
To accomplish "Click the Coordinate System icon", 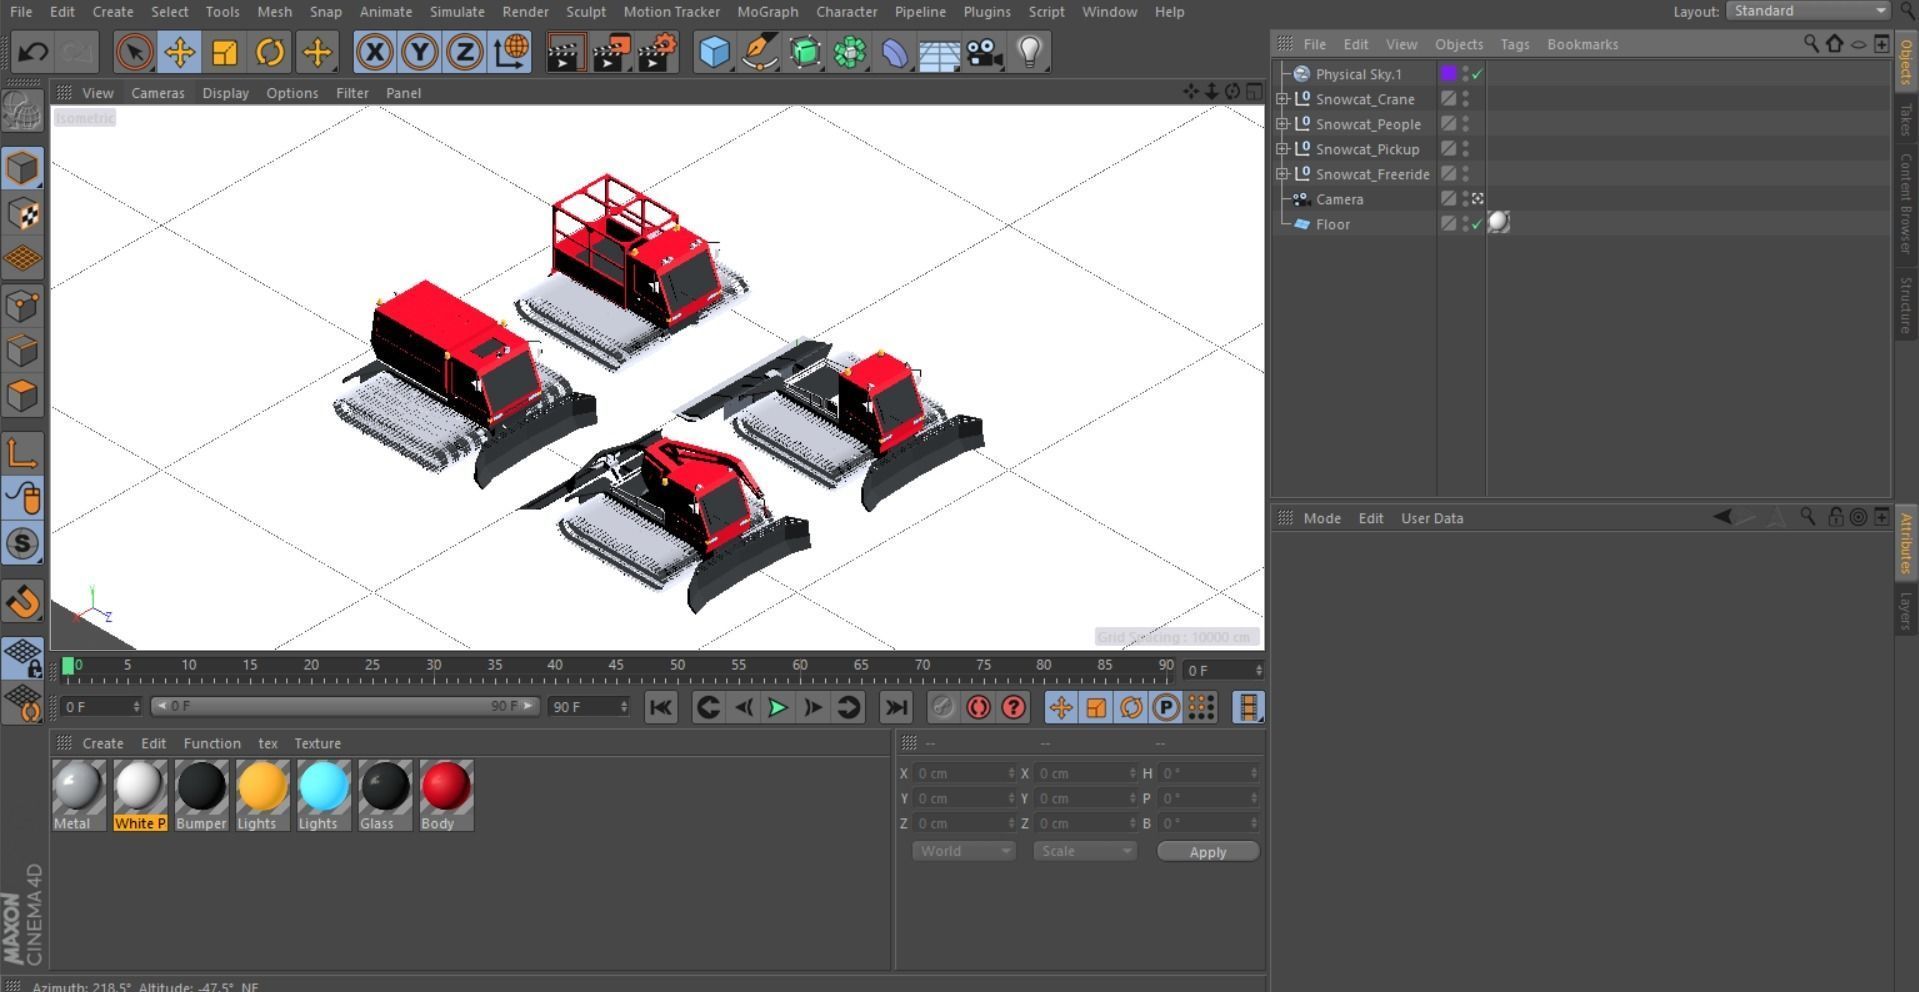I will [x=511, y=52].
